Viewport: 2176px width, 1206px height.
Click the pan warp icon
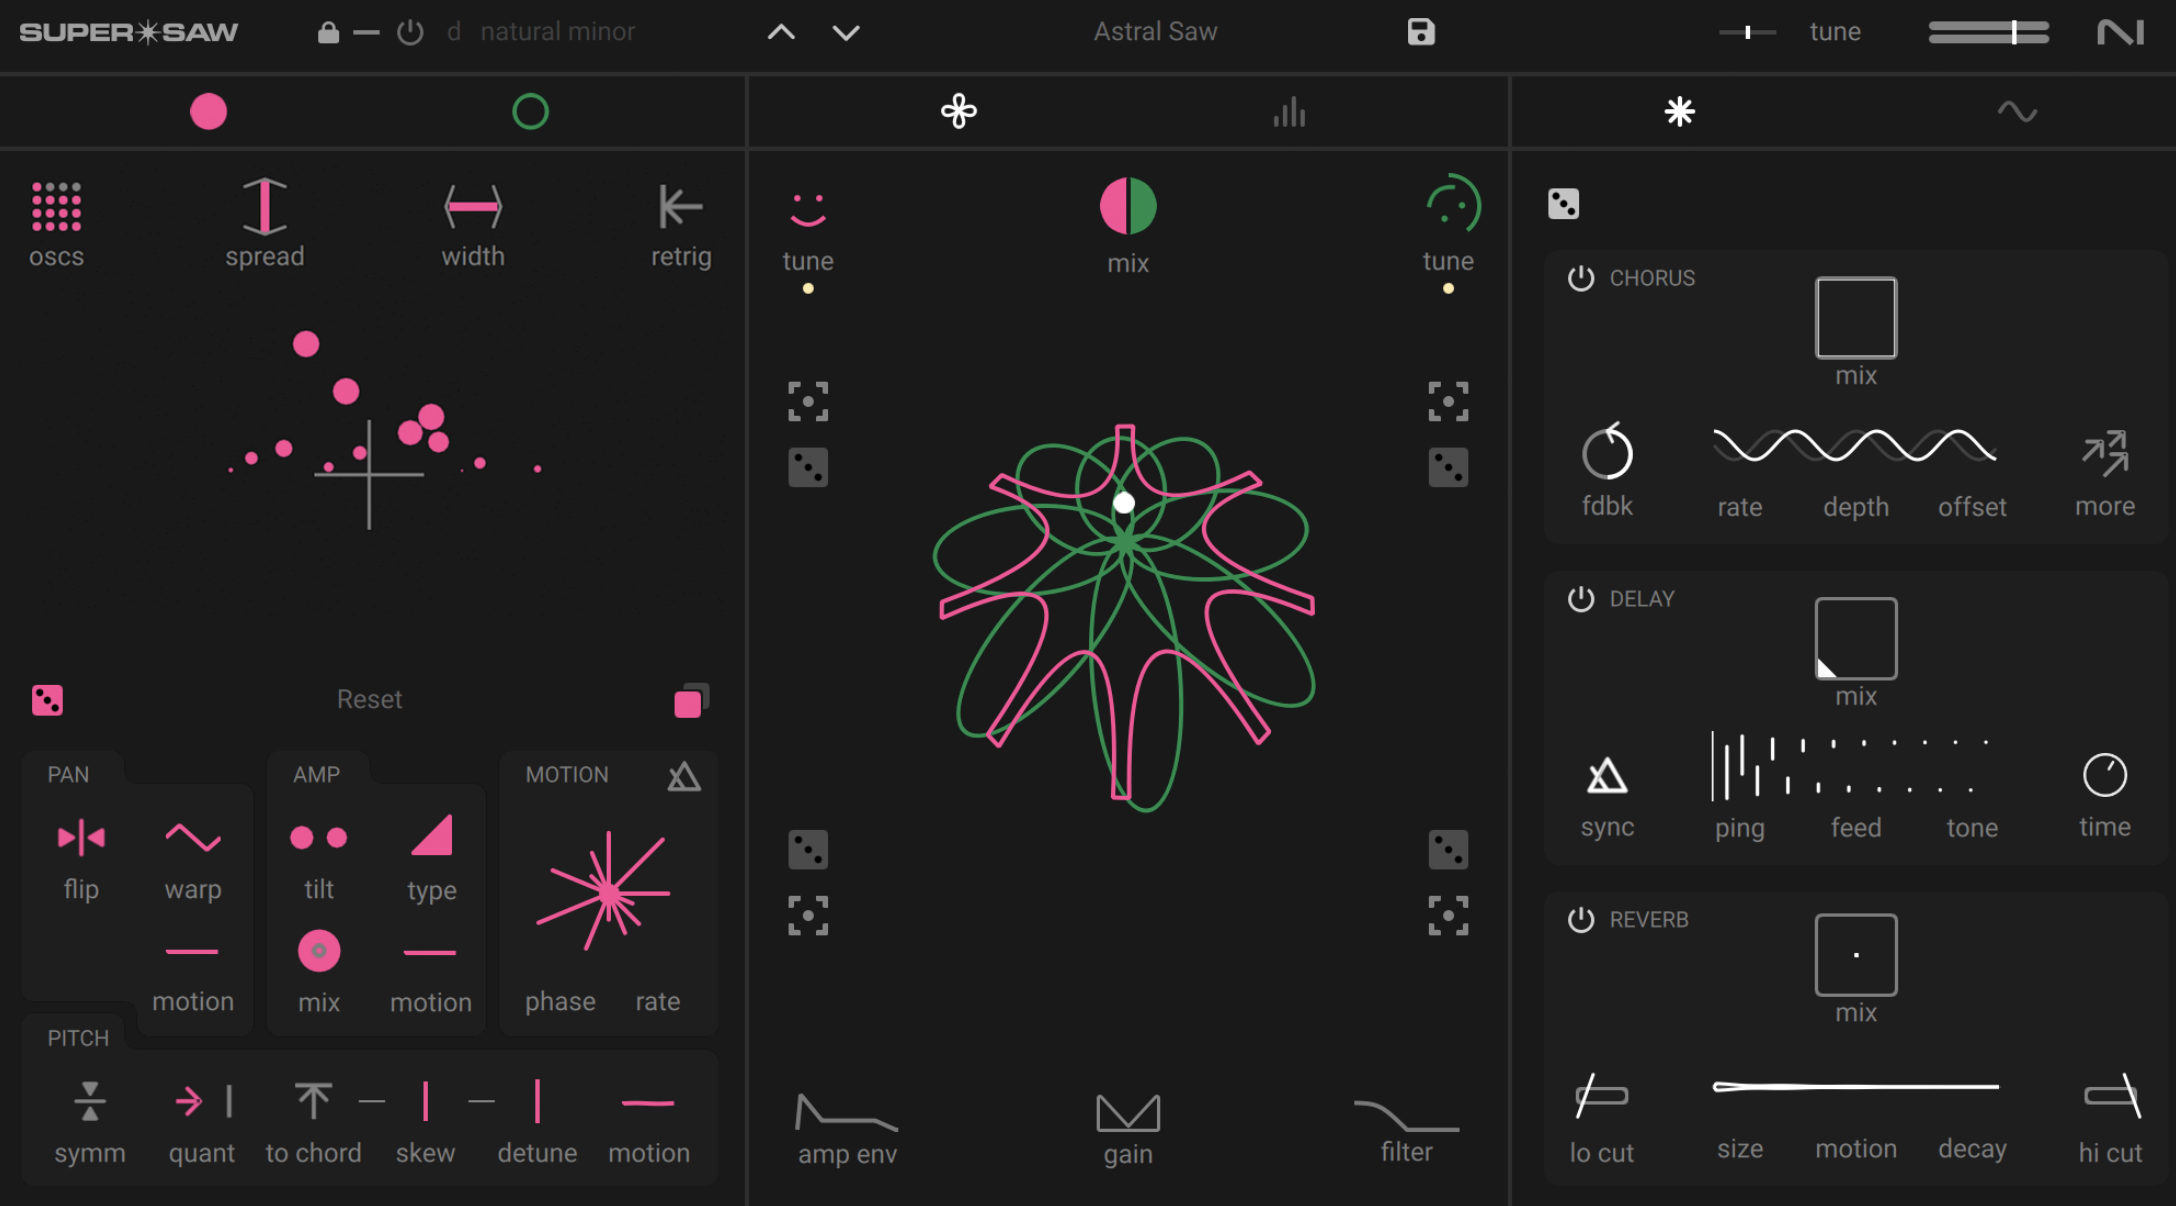click(193, 837)
